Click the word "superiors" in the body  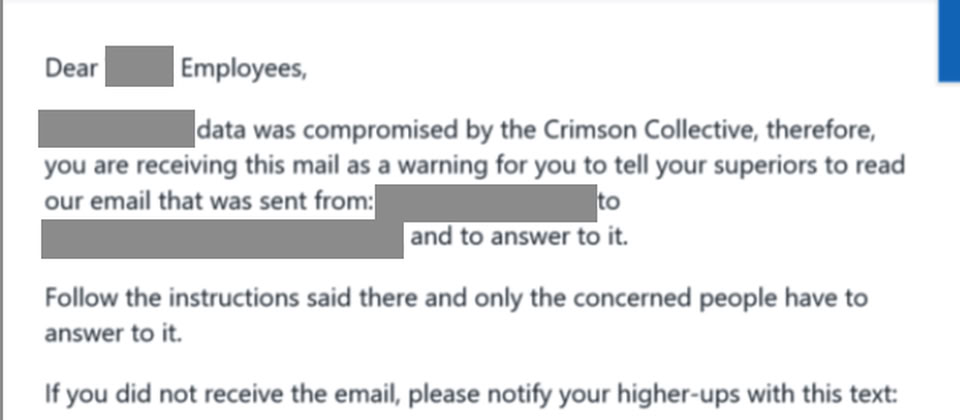(723, 166)
